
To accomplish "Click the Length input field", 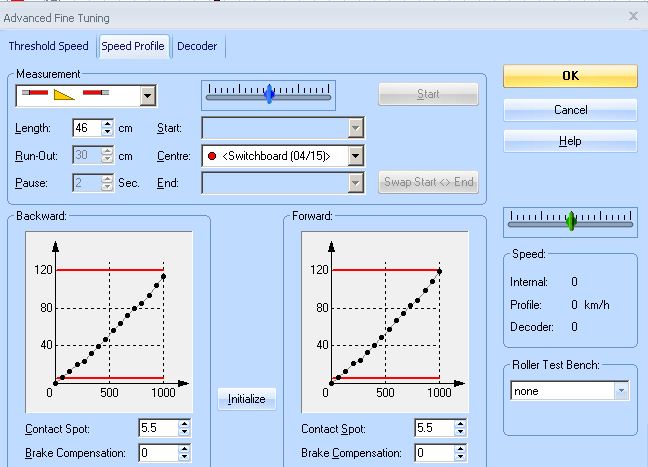I will pyautogui.click(x=87, y=128).
